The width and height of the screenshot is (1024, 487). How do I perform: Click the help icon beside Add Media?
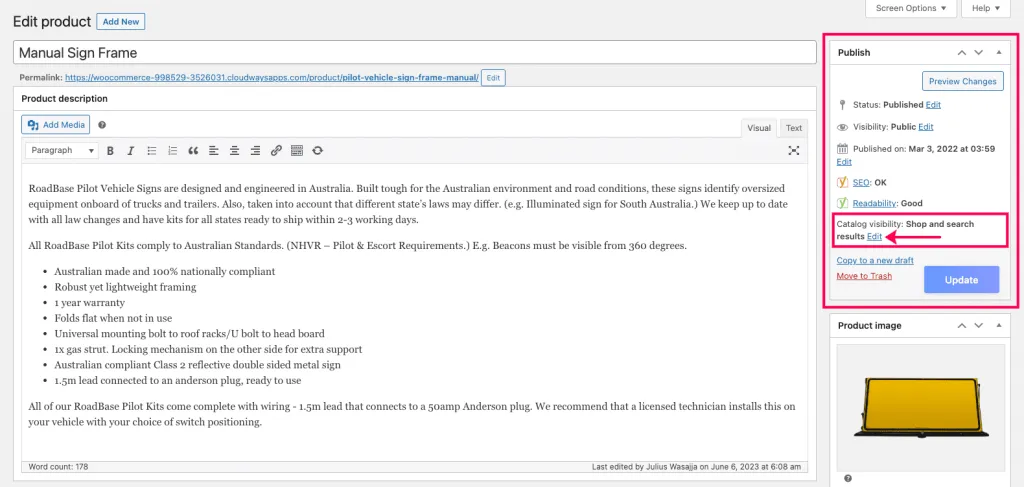[x=102, y=125]
